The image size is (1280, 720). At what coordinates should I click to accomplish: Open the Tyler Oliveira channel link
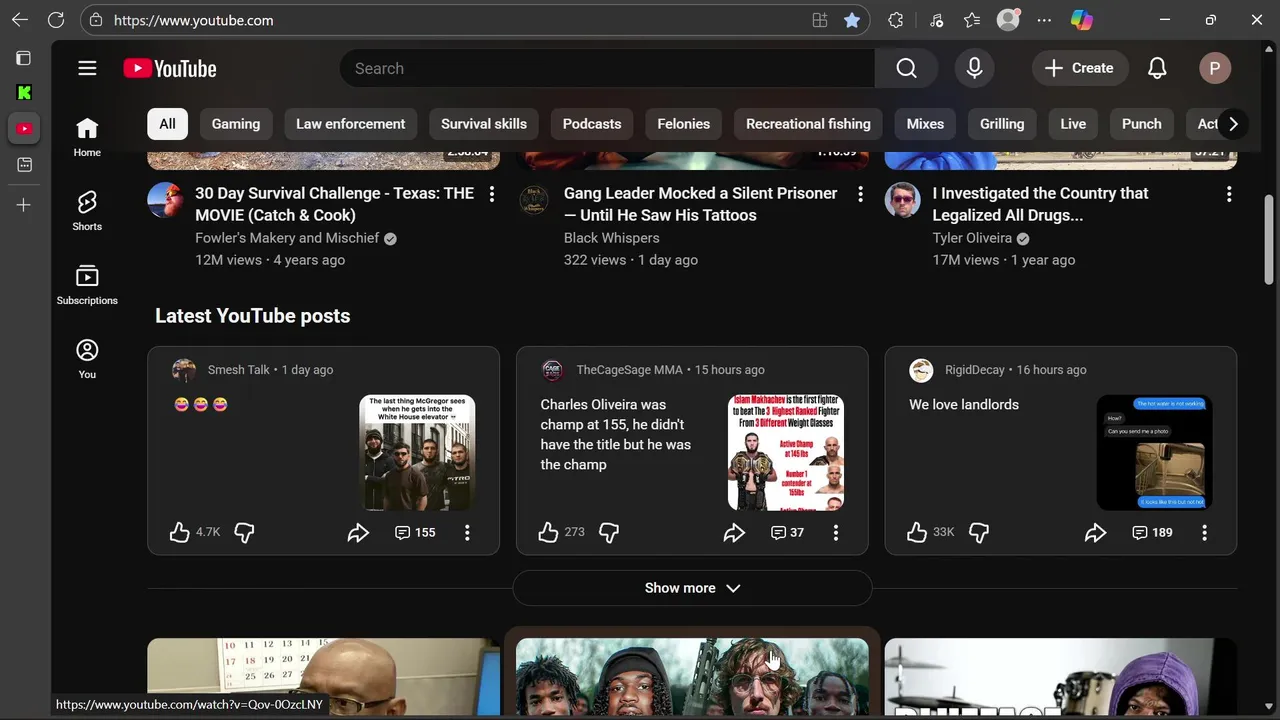point(972,238)
